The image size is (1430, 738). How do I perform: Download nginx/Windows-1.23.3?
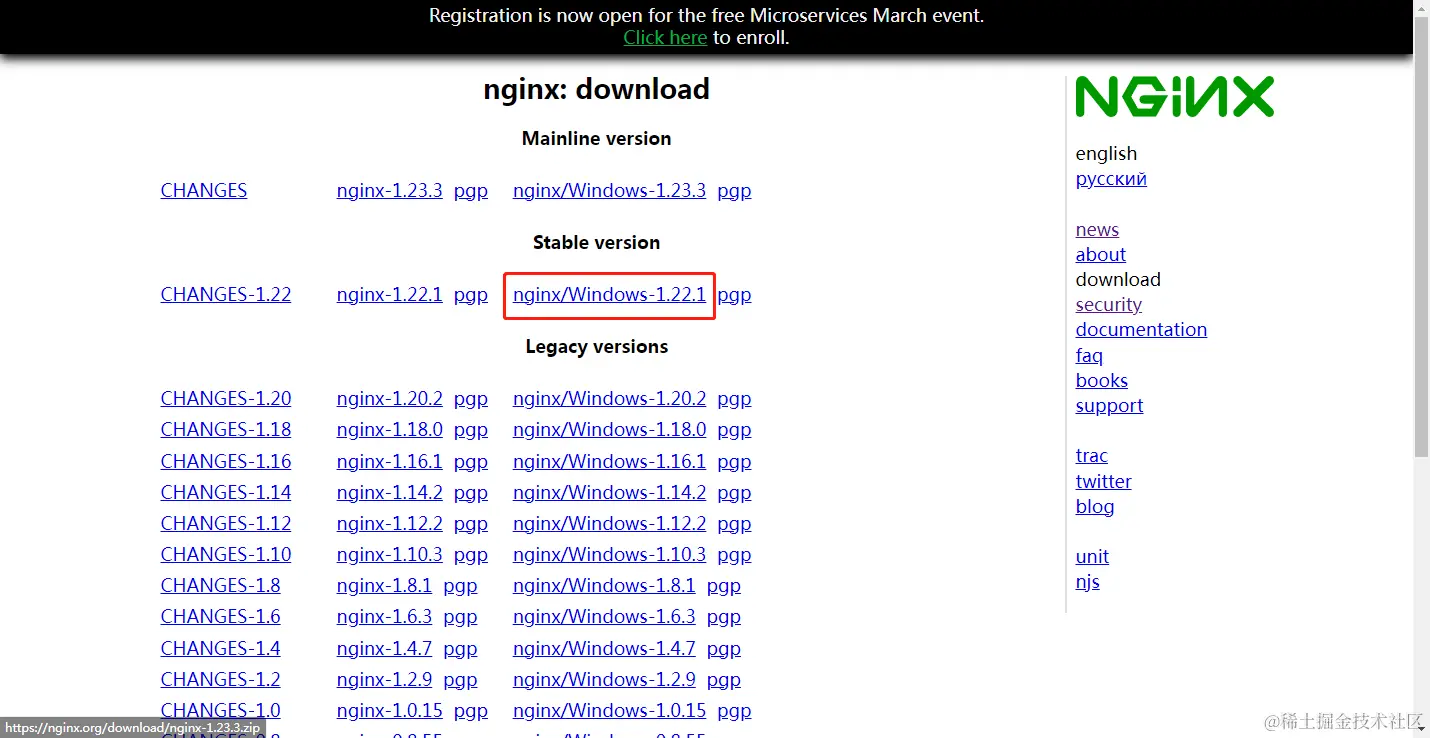(609, 191)
